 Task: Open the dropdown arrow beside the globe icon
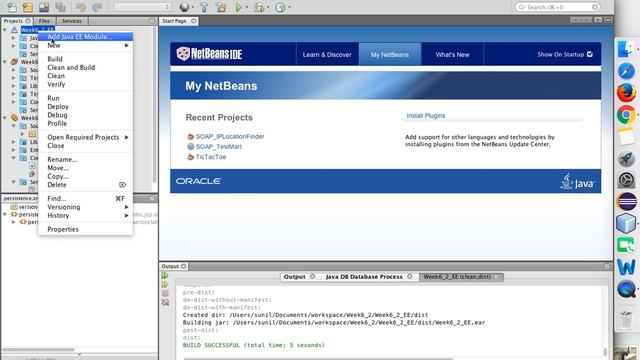coord(192,7)
